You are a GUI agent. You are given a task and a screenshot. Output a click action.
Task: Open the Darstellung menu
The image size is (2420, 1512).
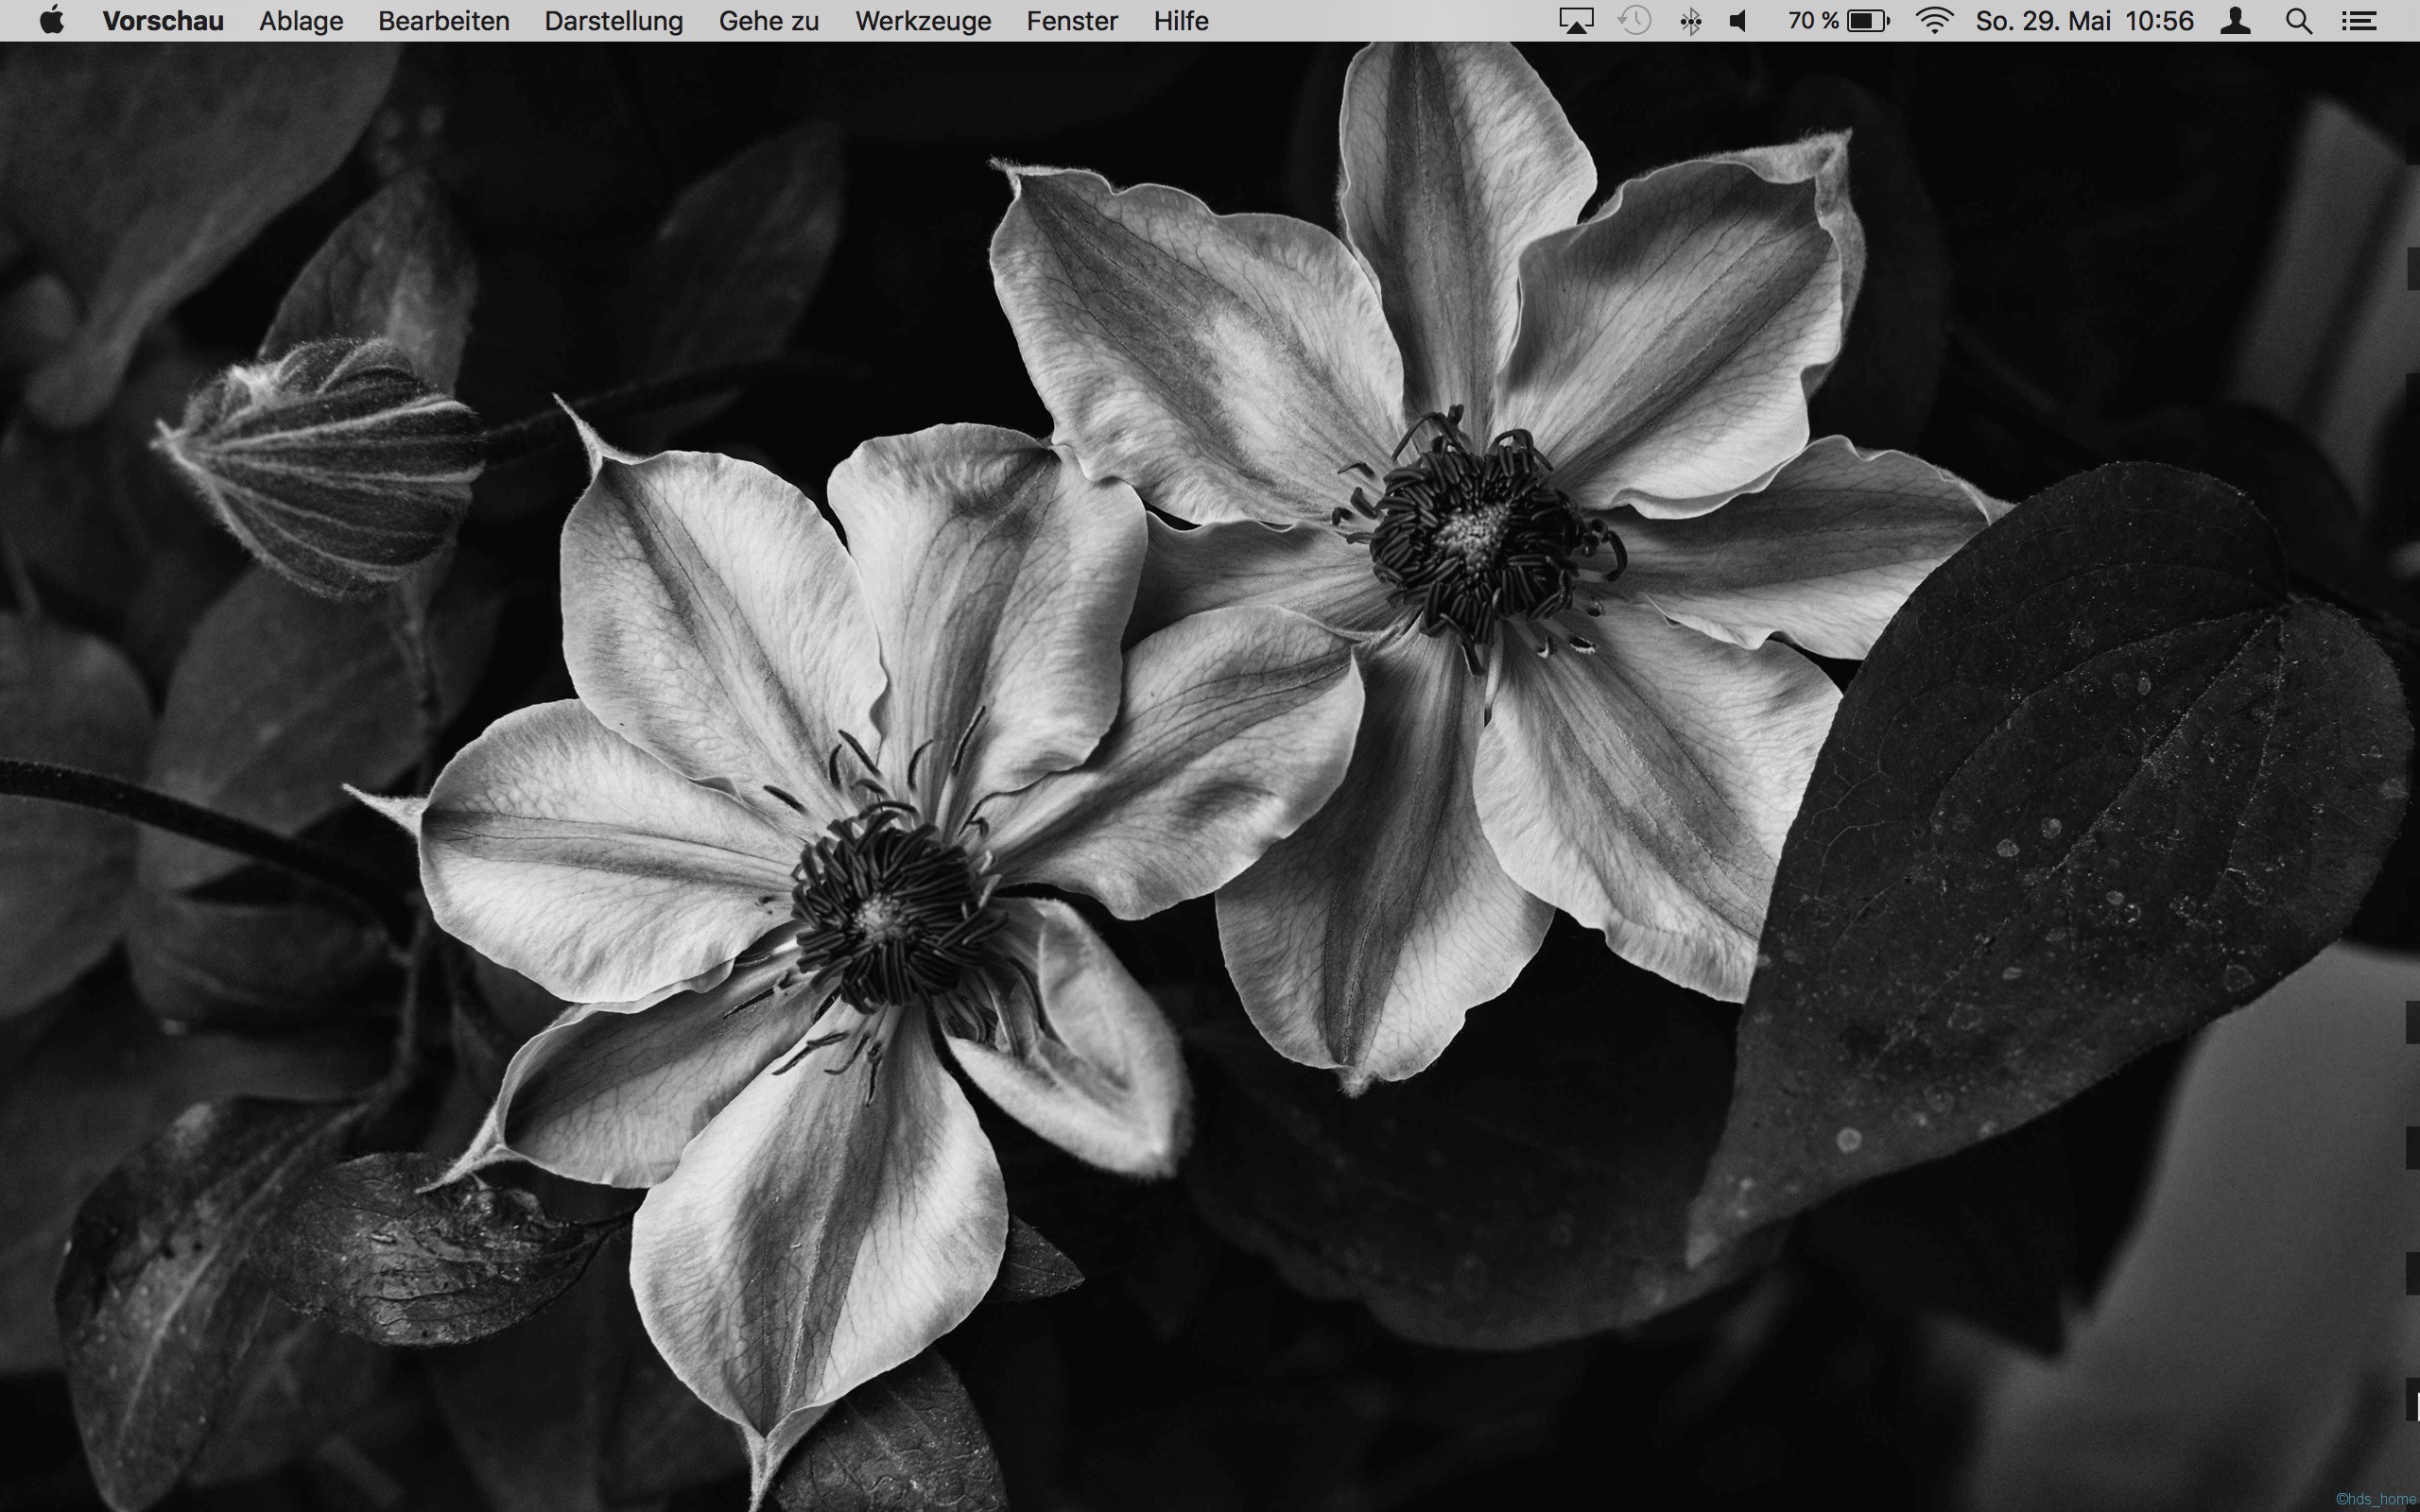coord(614,21)
